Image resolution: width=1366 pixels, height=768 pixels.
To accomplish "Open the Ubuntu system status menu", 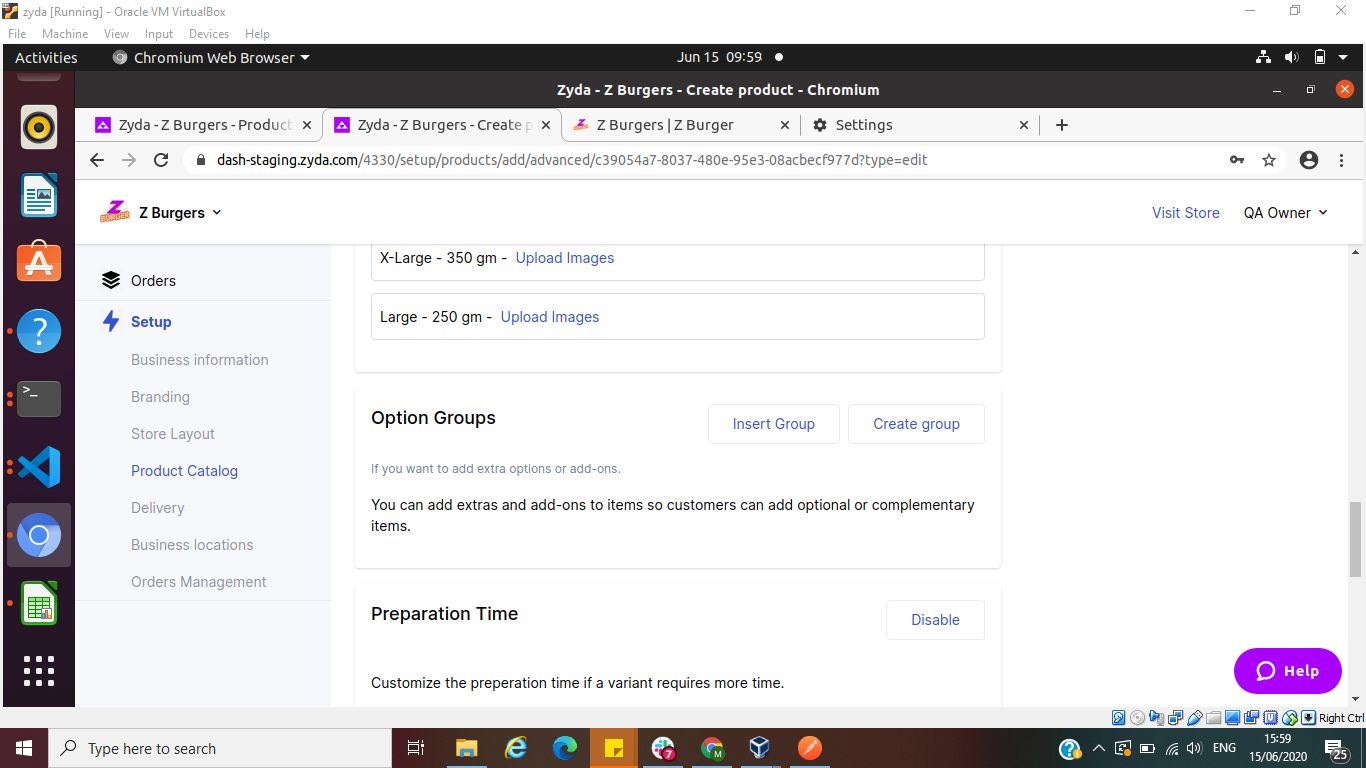I will click(1303, 58).
